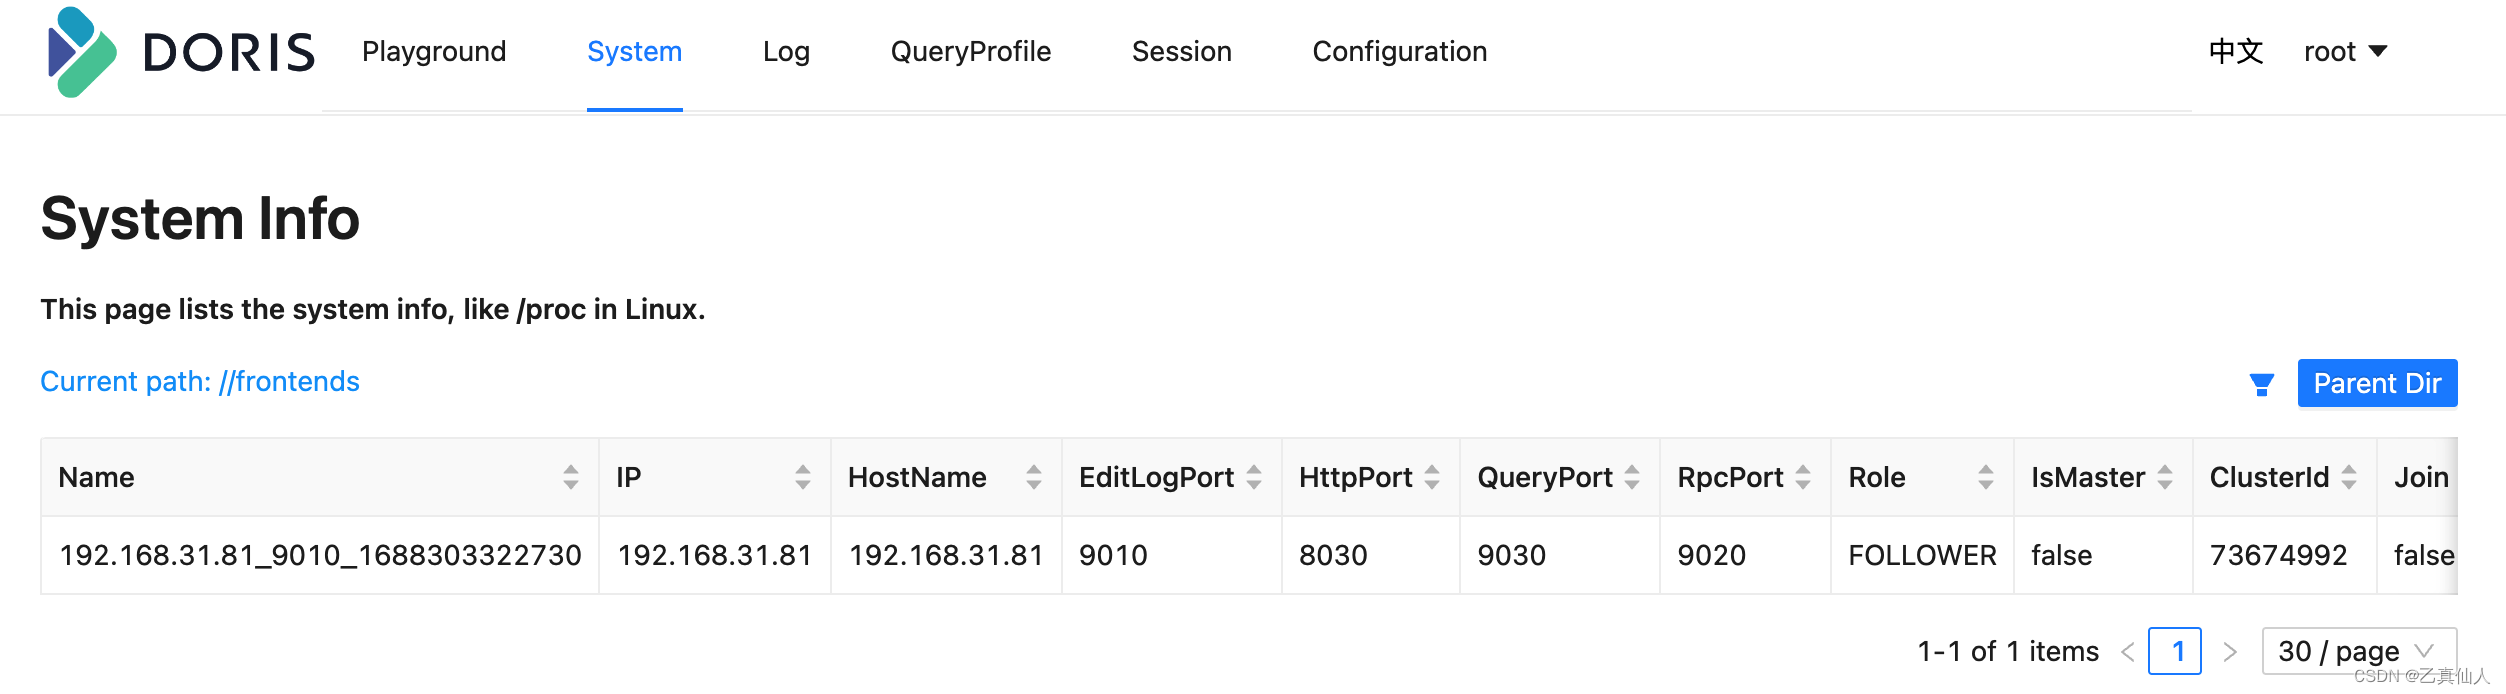Screen dimensions: 2506x694
Task: Sort by Role column arrows
Action: [x=1985, y=477]
